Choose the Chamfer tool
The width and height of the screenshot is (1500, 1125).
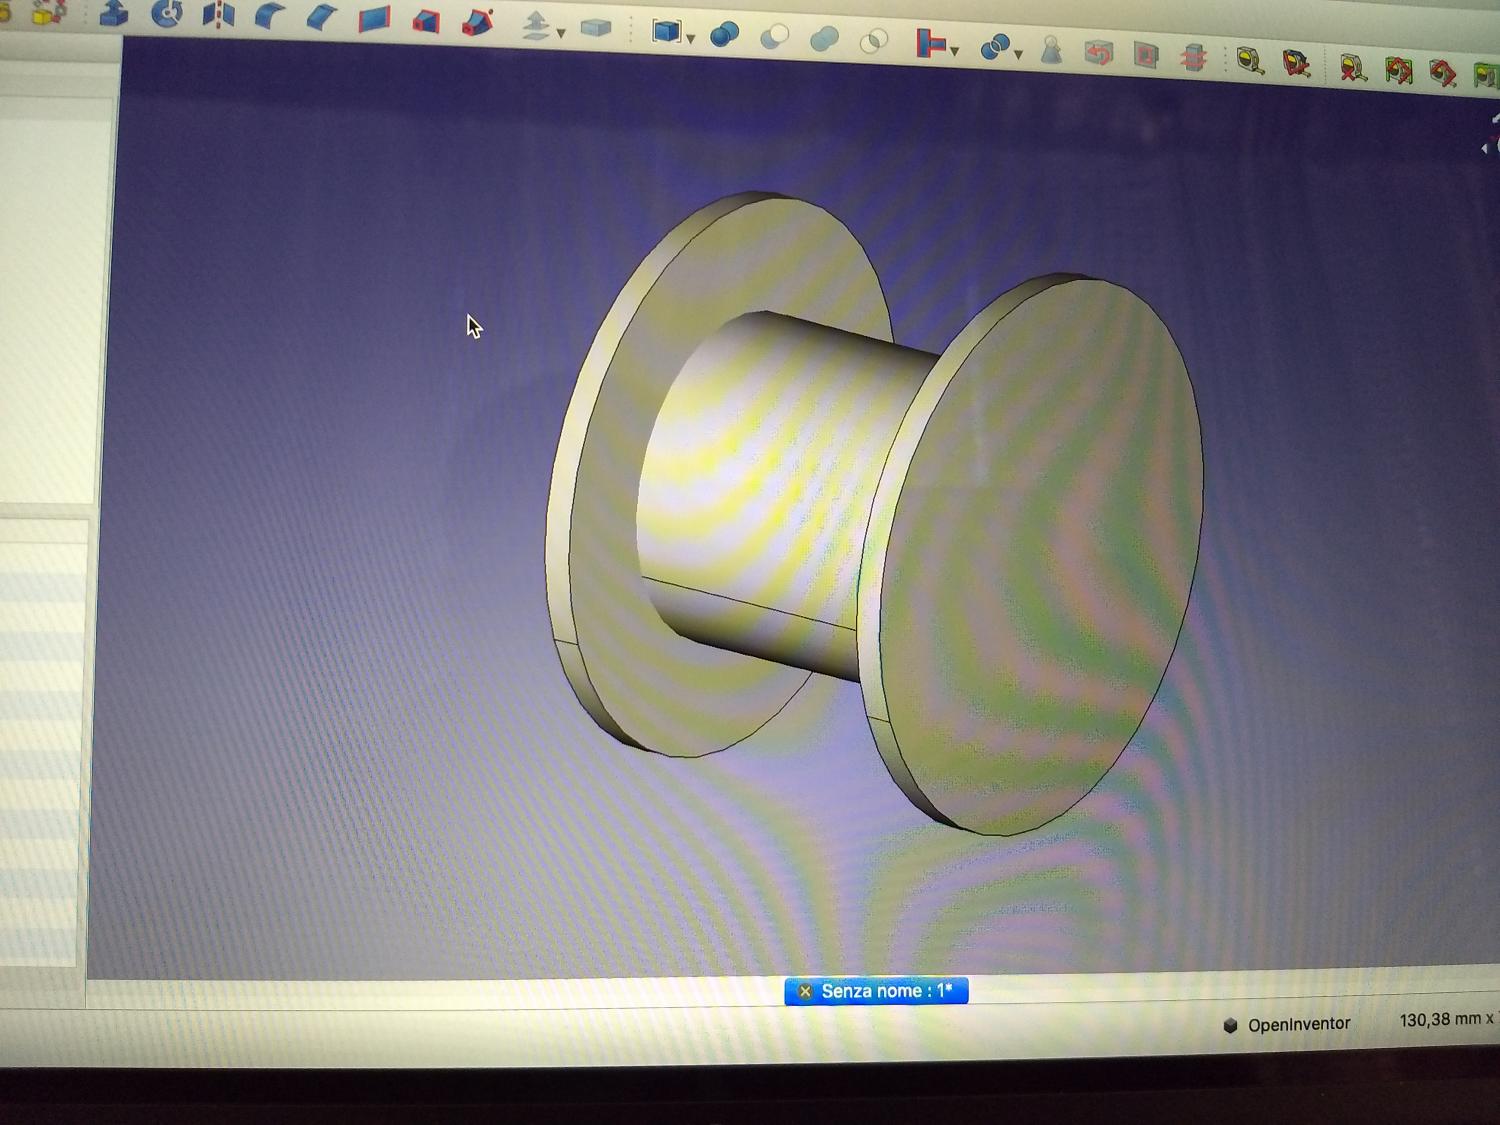coord(321,18)
